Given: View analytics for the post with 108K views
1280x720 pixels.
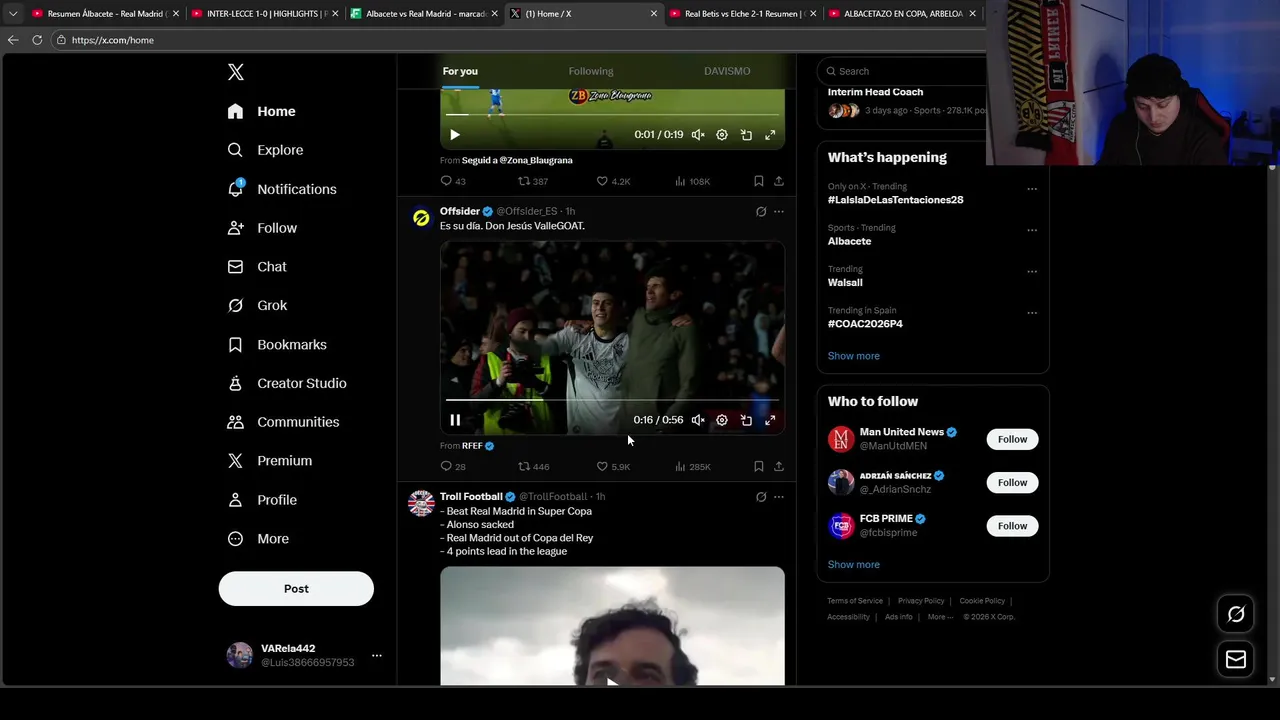Looking at the screenshot, I should tap(692, 181).
